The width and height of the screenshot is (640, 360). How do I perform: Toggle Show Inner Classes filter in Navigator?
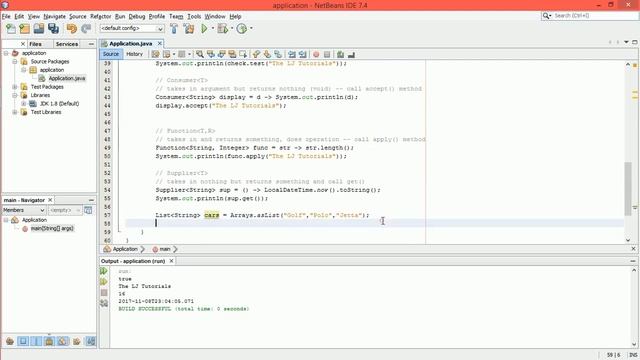(x=63, y=341)
